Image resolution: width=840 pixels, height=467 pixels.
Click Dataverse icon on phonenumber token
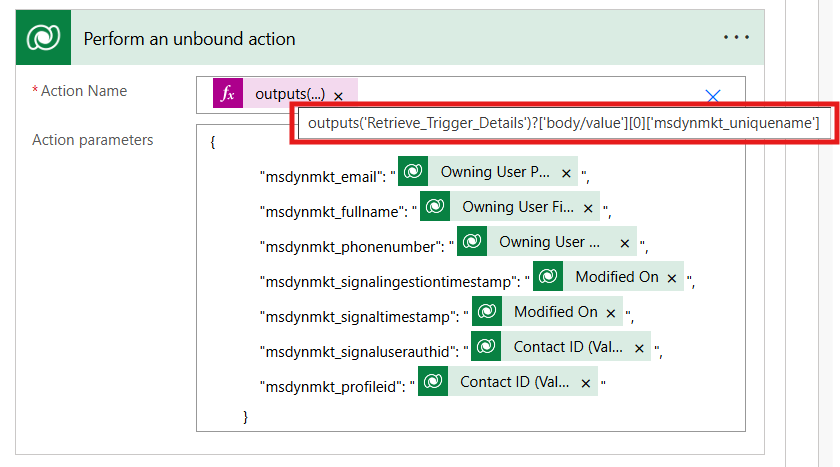473,242
